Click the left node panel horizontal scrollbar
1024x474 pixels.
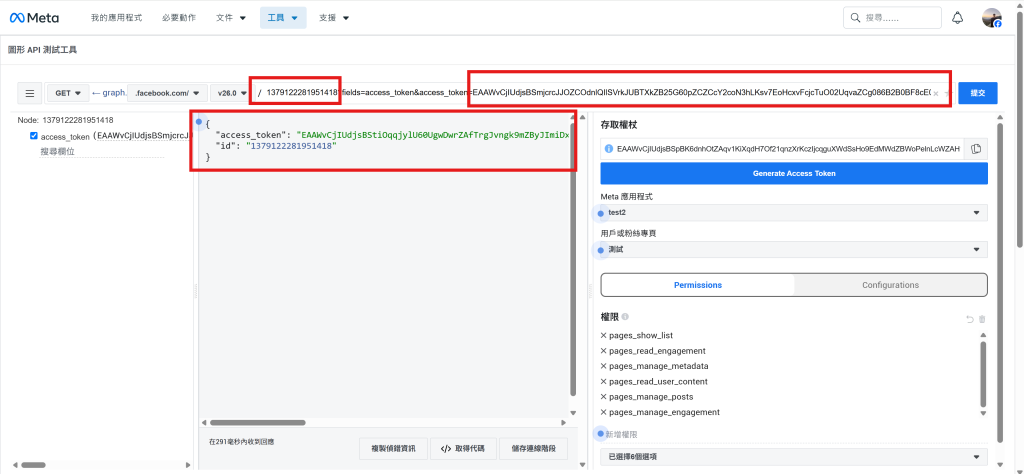(x=33, y=466)
